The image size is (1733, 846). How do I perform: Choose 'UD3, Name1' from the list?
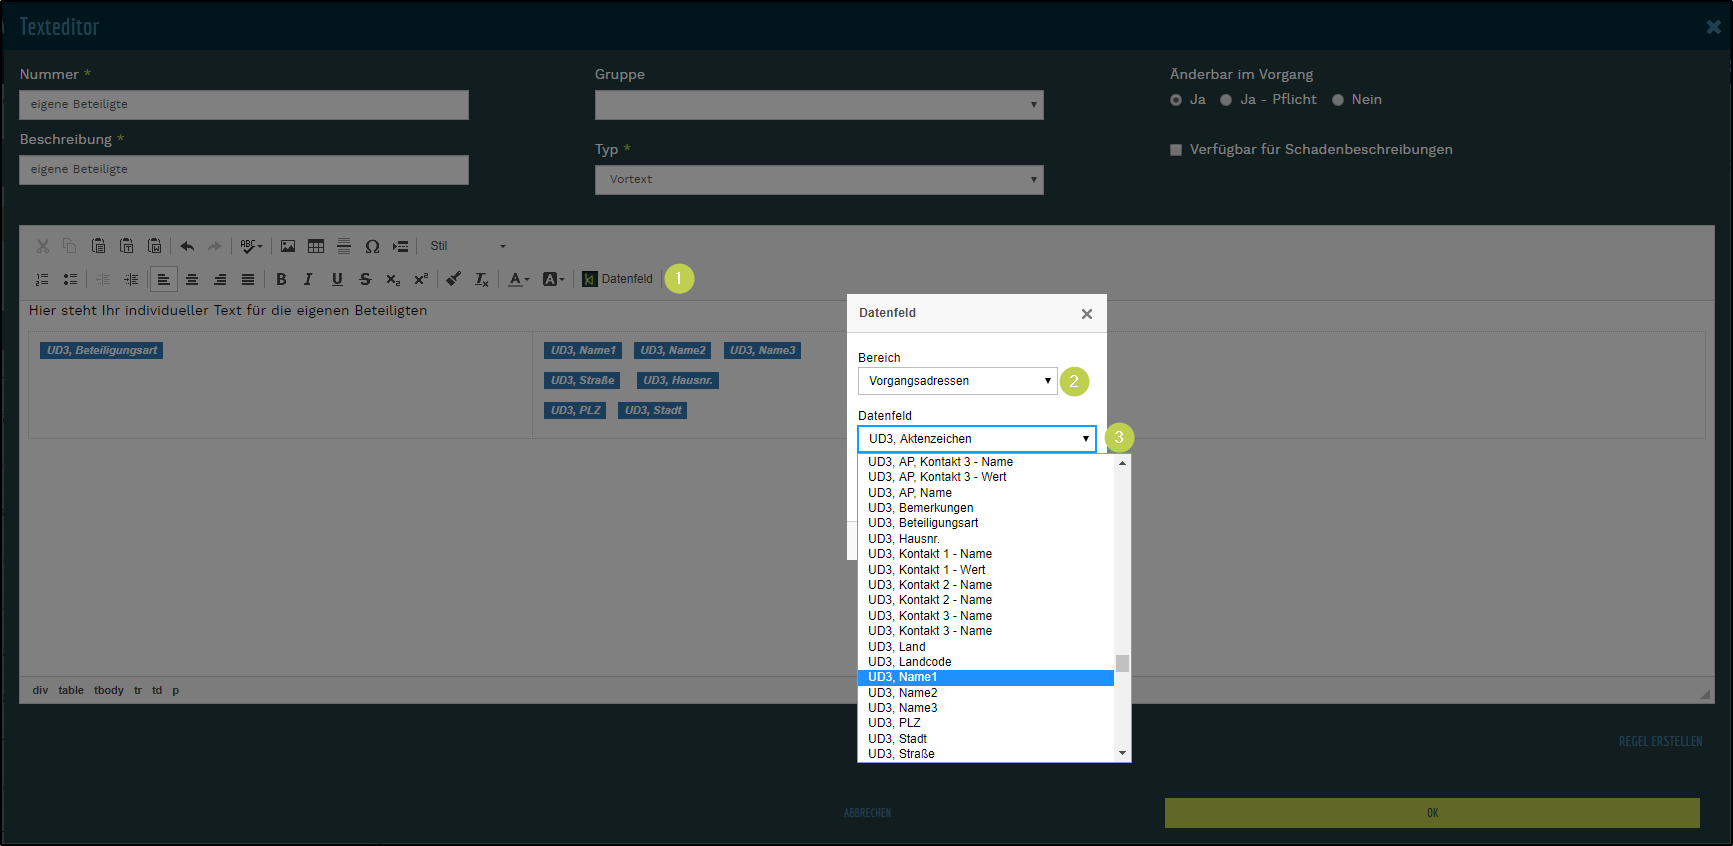985,678
